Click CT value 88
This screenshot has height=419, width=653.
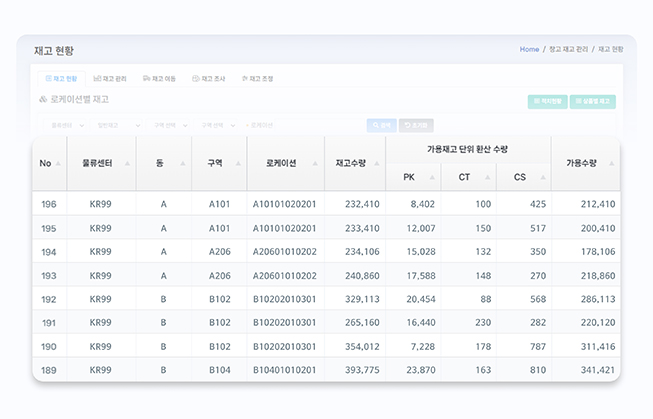point(486,299)
